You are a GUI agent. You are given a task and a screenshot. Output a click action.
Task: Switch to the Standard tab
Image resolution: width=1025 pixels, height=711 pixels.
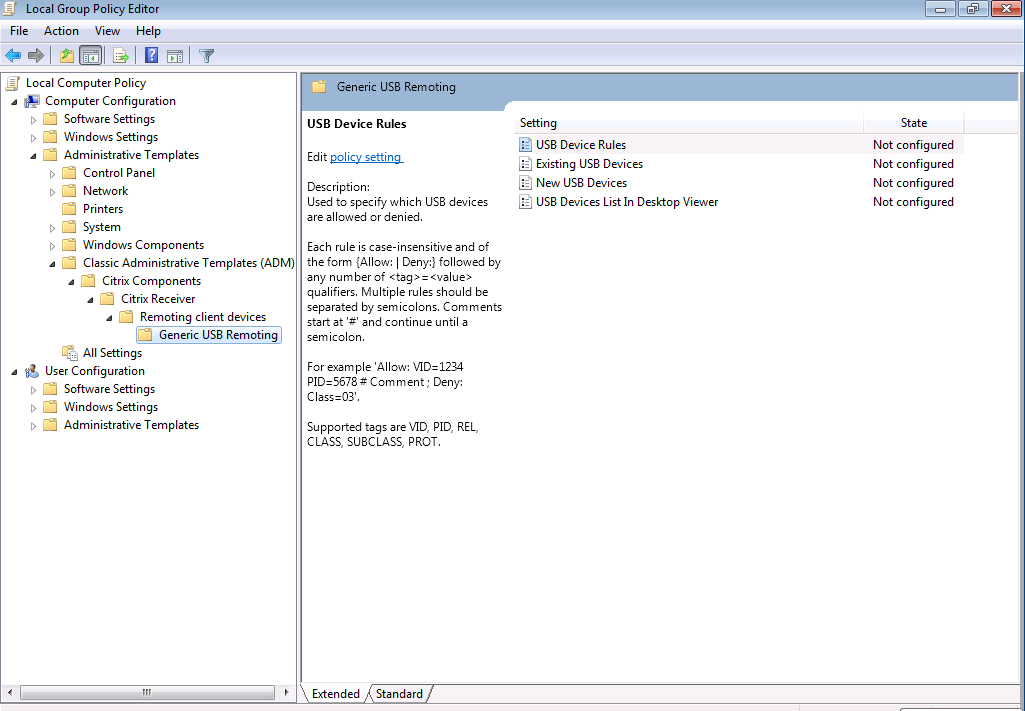(x=399, y=693)
